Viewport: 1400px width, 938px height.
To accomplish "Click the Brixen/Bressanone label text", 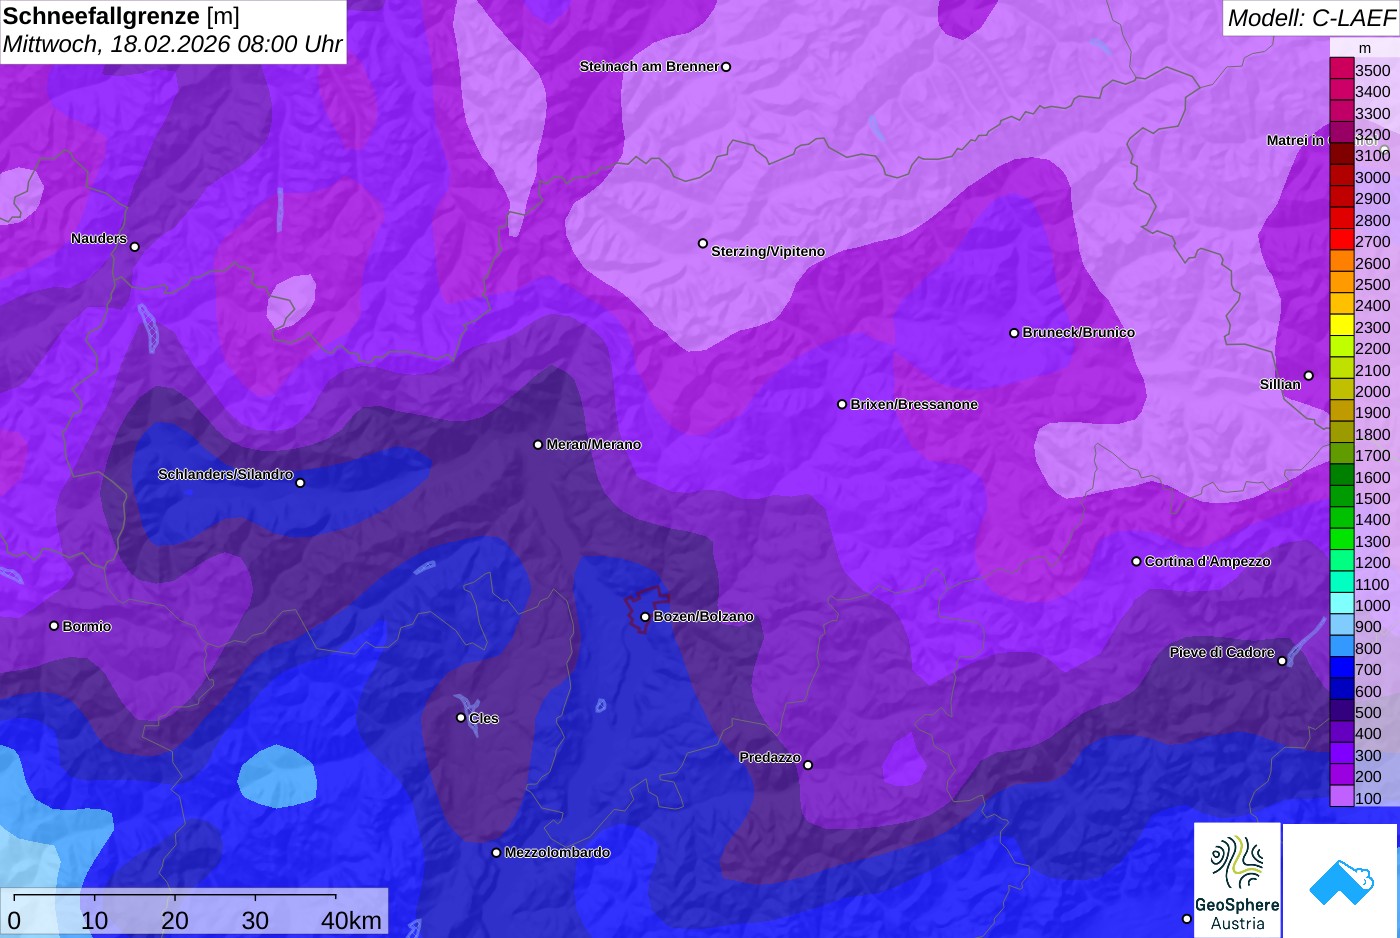I will coord(914,405).
